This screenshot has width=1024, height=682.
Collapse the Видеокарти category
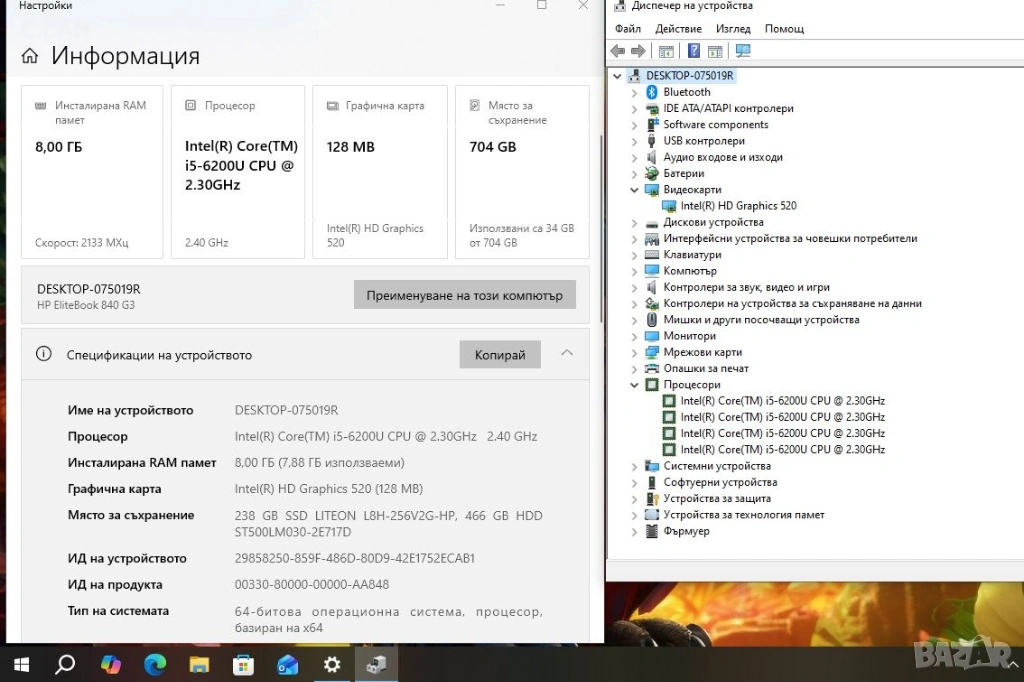pyautogui.click(x=634, y=190)
